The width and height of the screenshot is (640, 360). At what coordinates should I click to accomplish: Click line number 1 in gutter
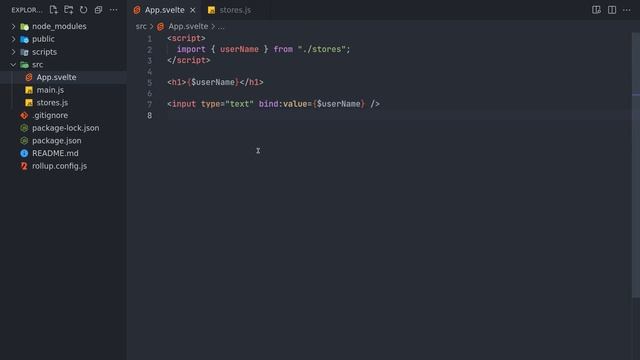click(149, 39)
